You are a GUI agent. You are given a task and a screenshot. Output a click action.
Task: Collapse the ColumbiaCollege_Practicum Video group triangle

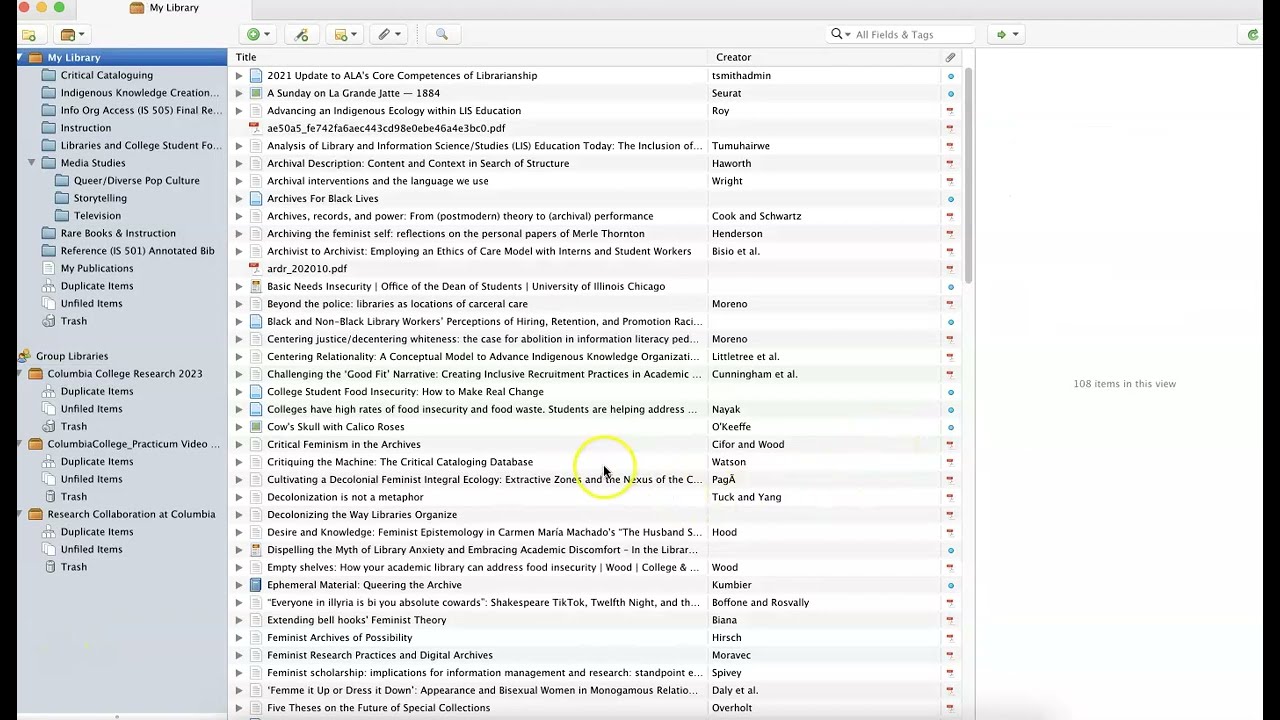20,444
